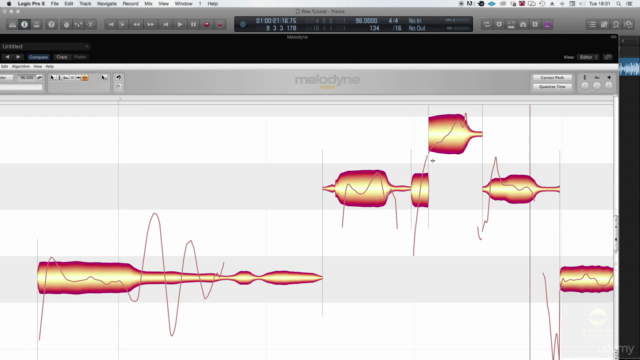Screen dimensions: 640x360
Task: Open Melodyne Help menu
Action: 49,67
